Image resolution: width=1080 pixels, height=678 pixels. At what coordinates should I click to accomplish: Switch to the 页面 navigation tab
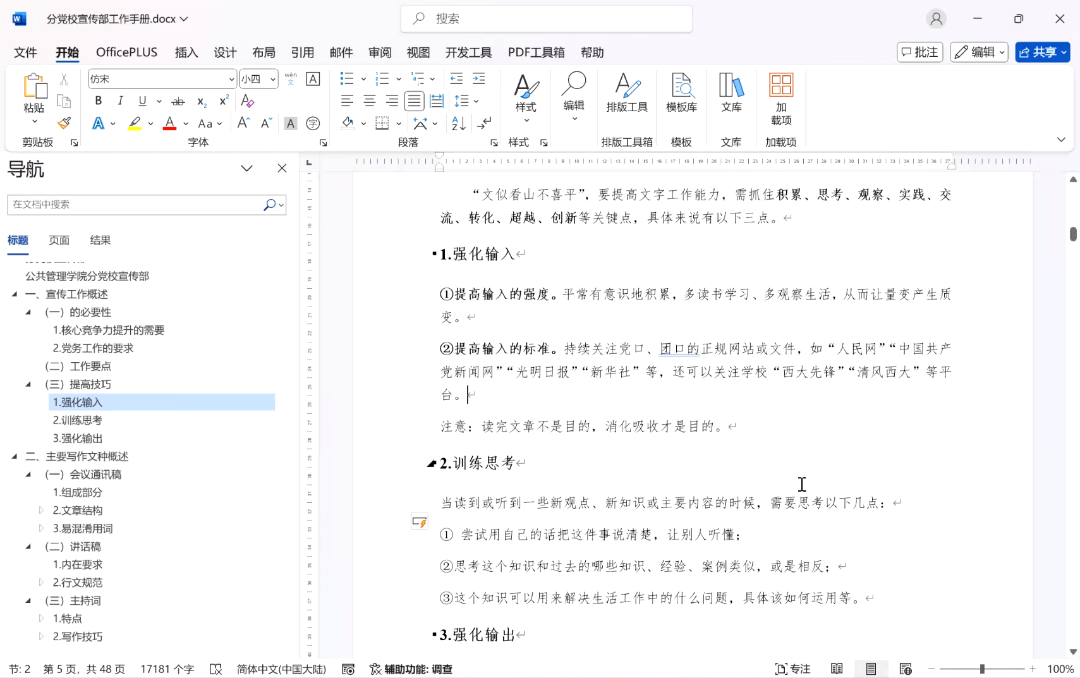pyautogui.click(x=59, y=240)
